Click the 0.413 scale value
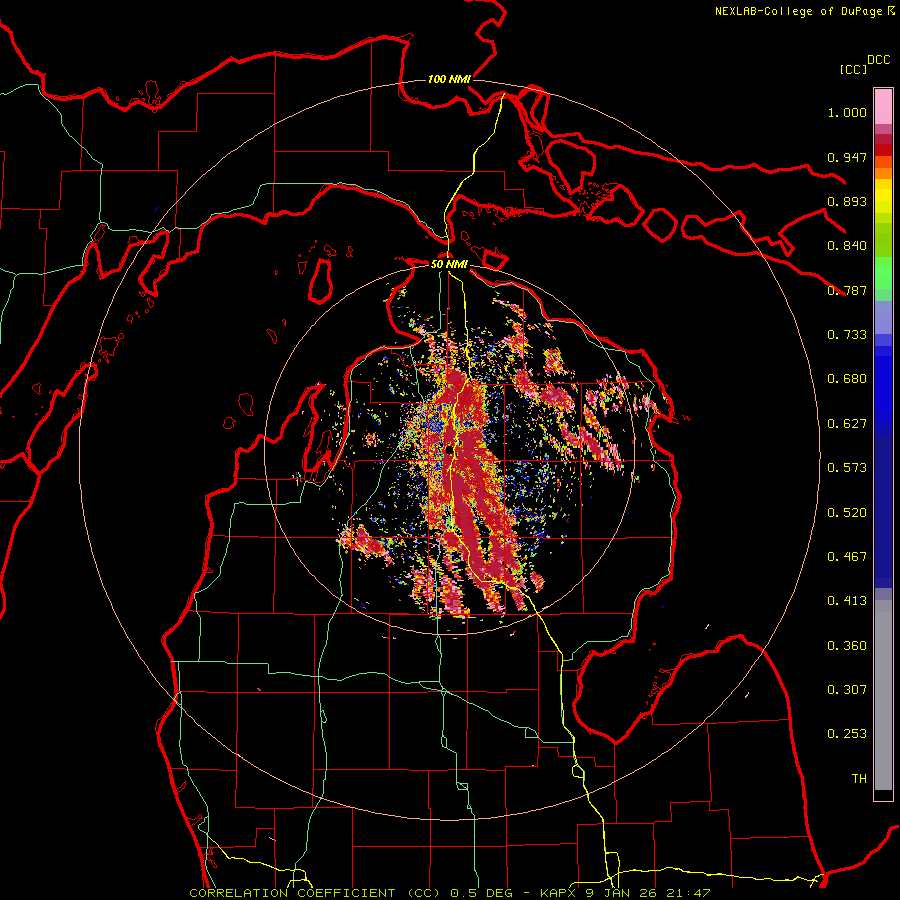 coord(847,601)
